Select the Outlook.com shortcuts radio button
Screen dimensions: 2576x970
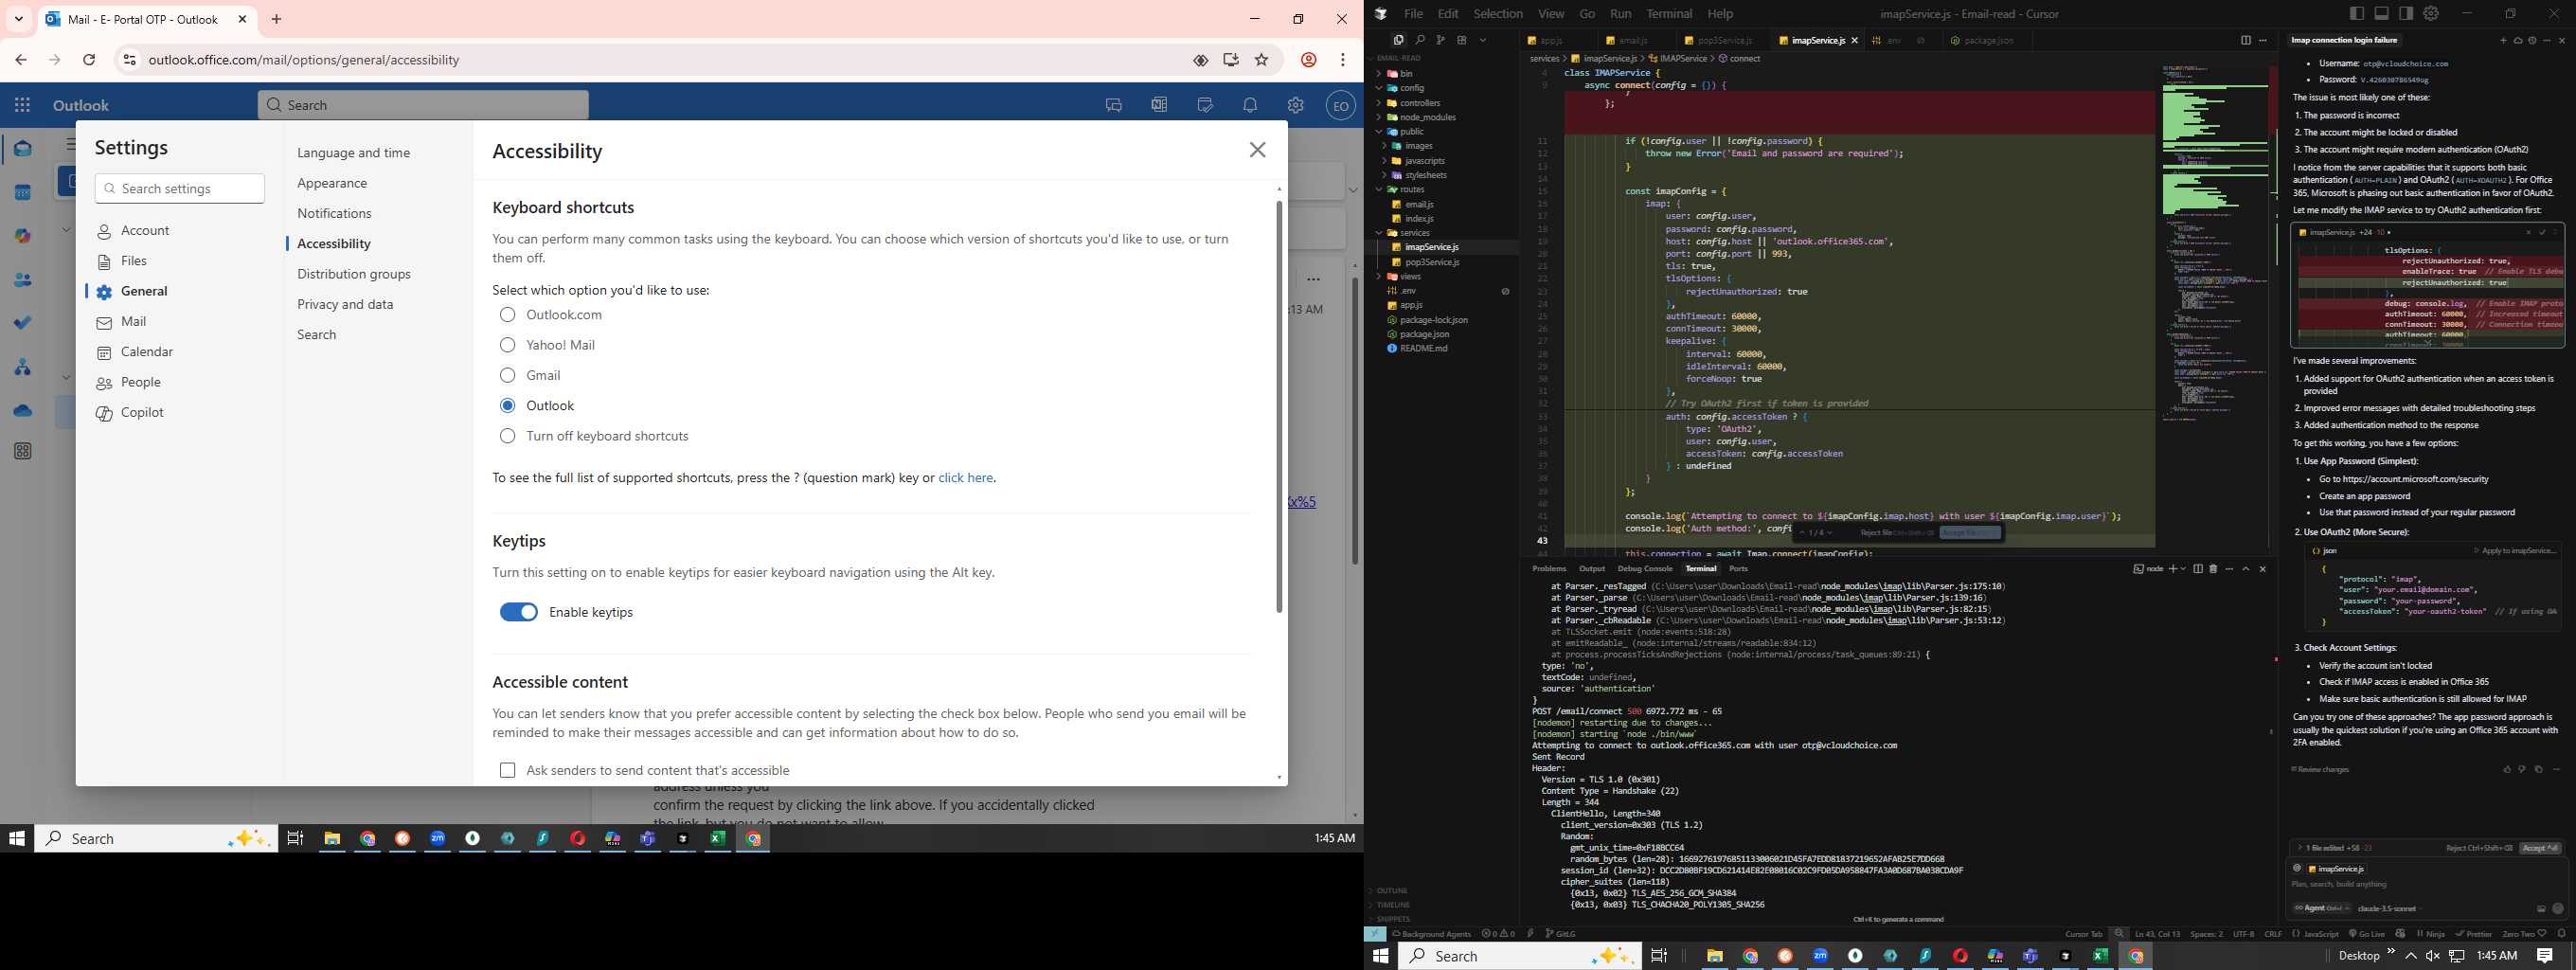[508, 315]
